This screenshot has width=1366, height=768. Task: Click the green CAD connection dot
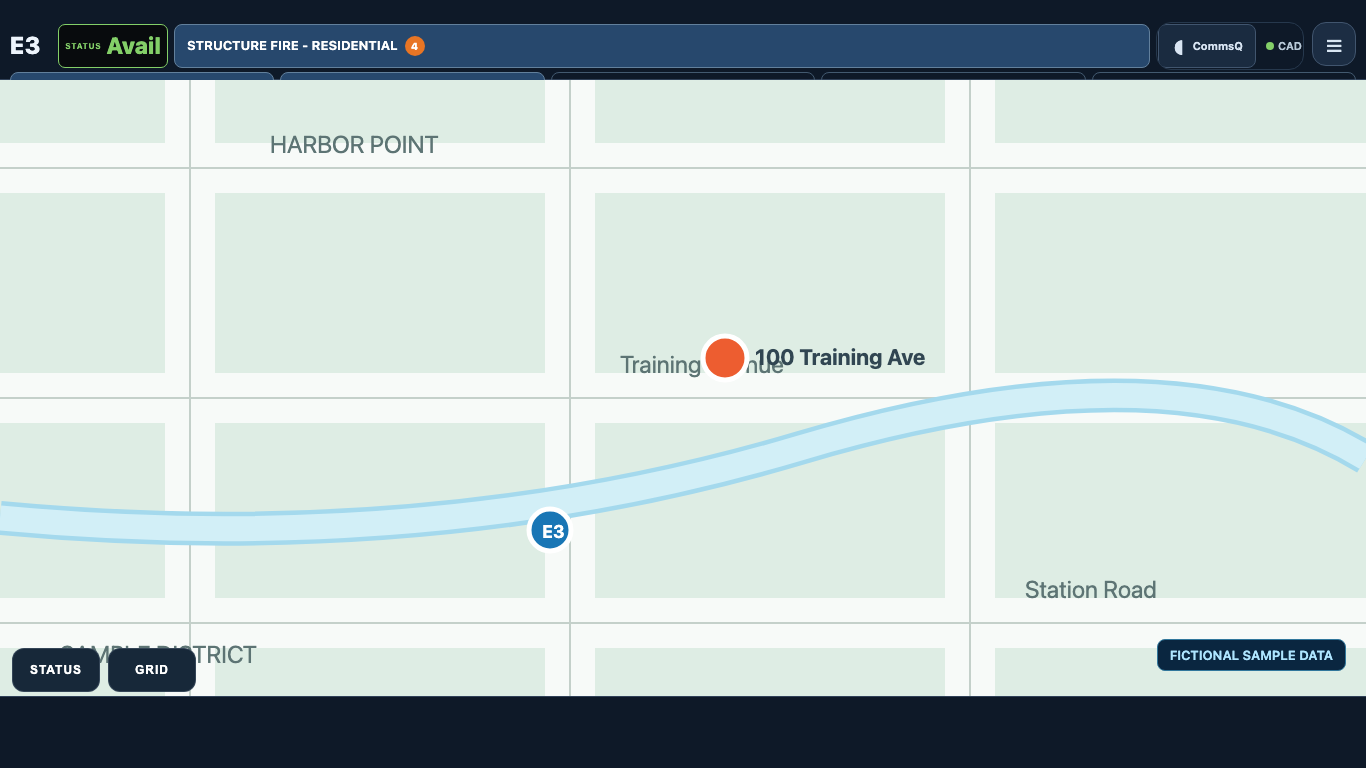point(1270,46)
